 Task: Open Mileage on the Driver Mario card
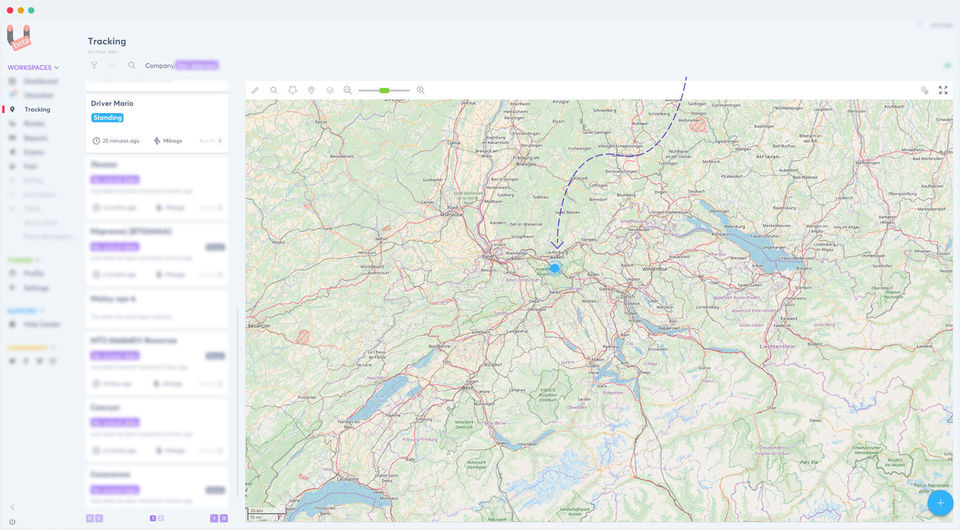[168, 141]
